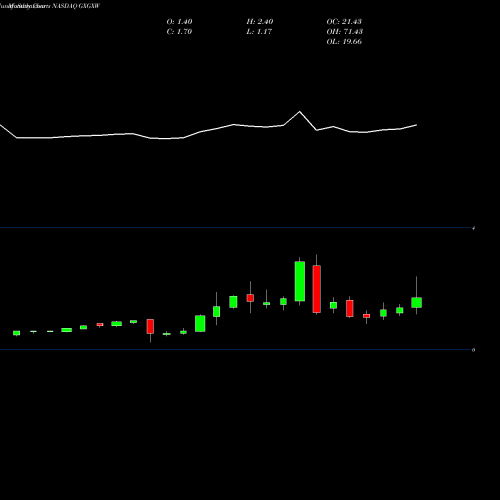Click the OC: 21.43 percentage value
The height and width of the screenshot is (500, 500).
pyautogui.click(x=344, y=22)
